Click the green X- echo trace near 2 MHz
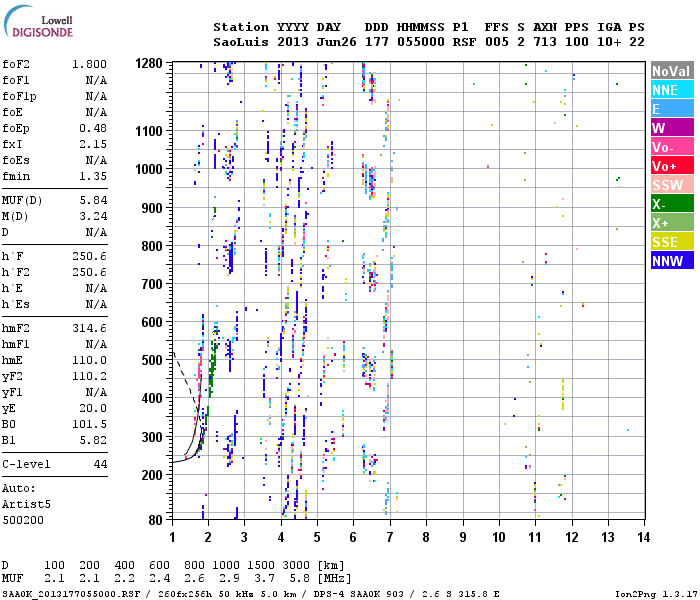The width and height of the screenshot is (700, 600). tap(212, 366)
